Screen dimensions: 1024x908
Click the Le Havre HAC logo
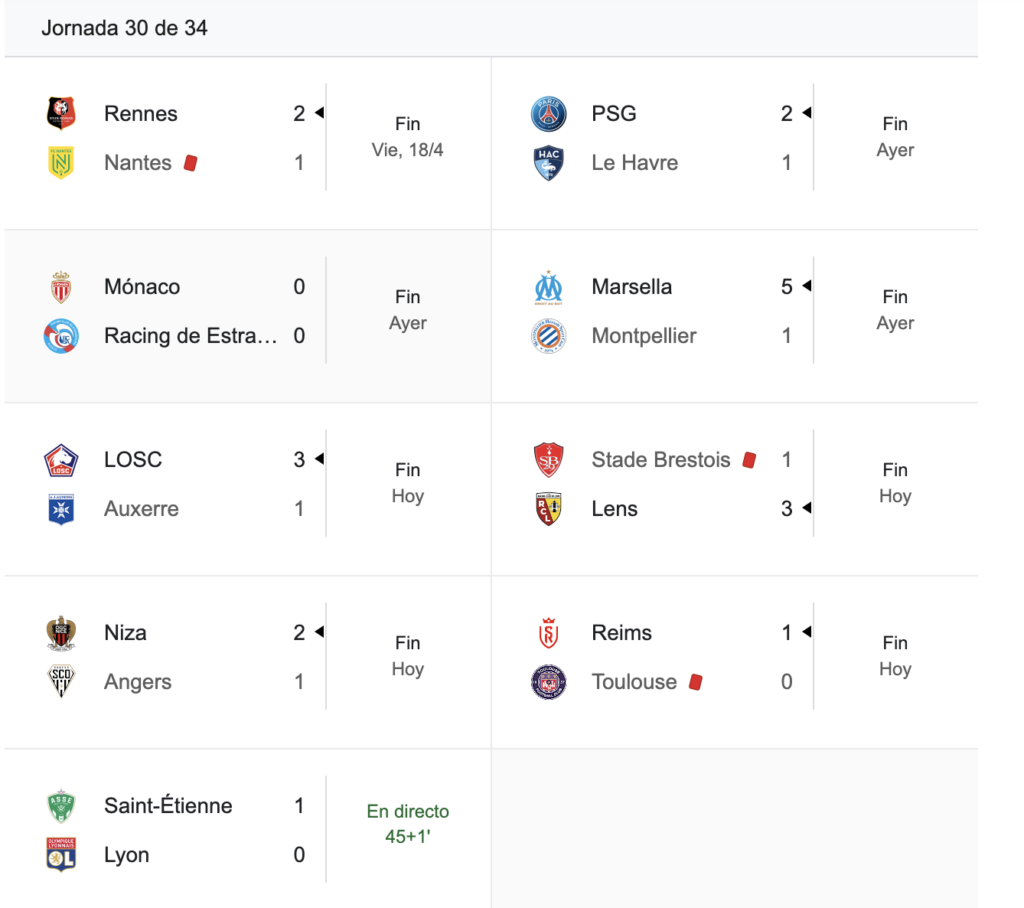549,163
